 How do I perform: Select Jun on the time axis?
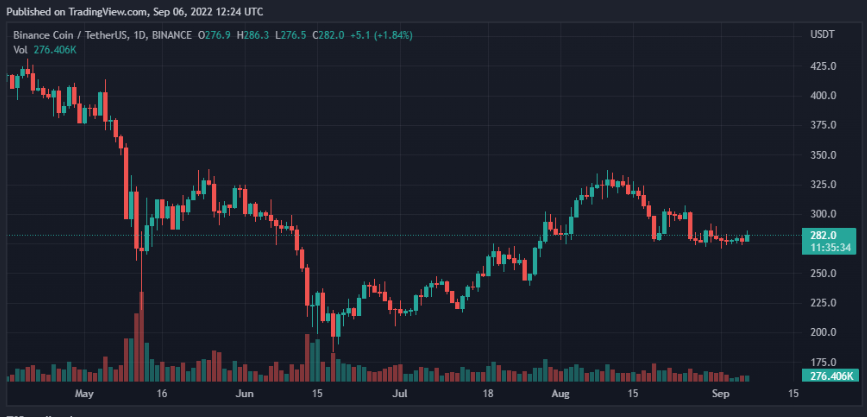(x=241, y=394)
